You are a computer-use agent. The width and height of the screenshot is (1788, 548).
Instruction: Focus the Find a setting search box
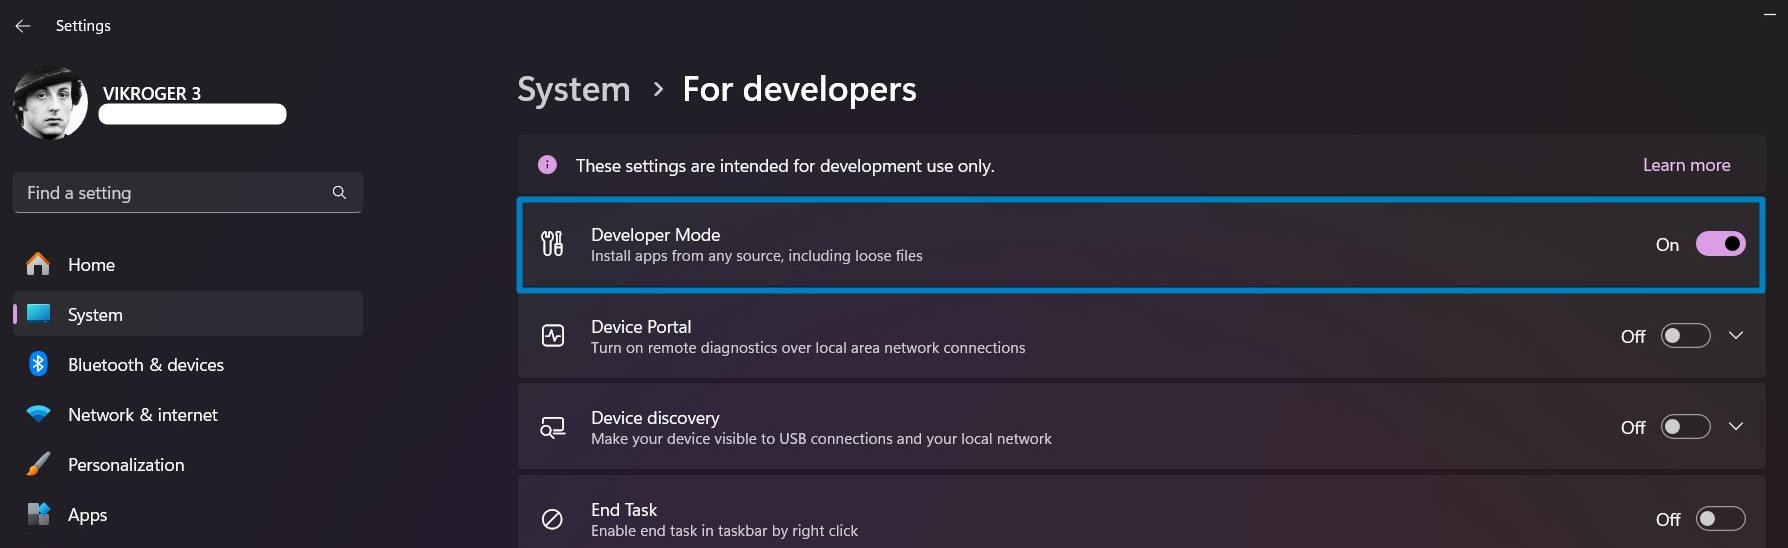(x=188, y=192)
